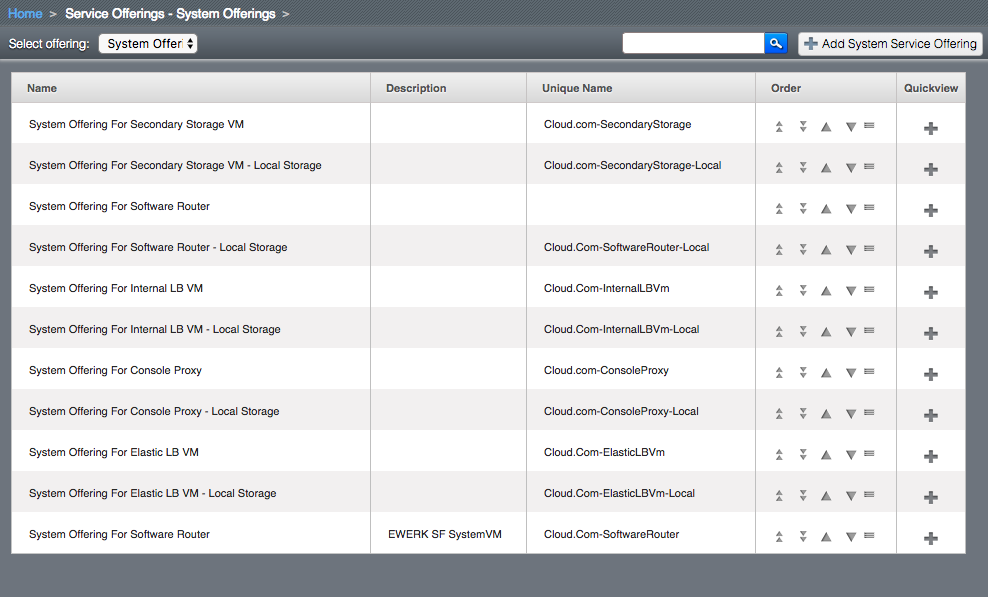Screen dimensions: 988x597
Task: Go to the Home breadcrumb link
Action: [25, 13]
